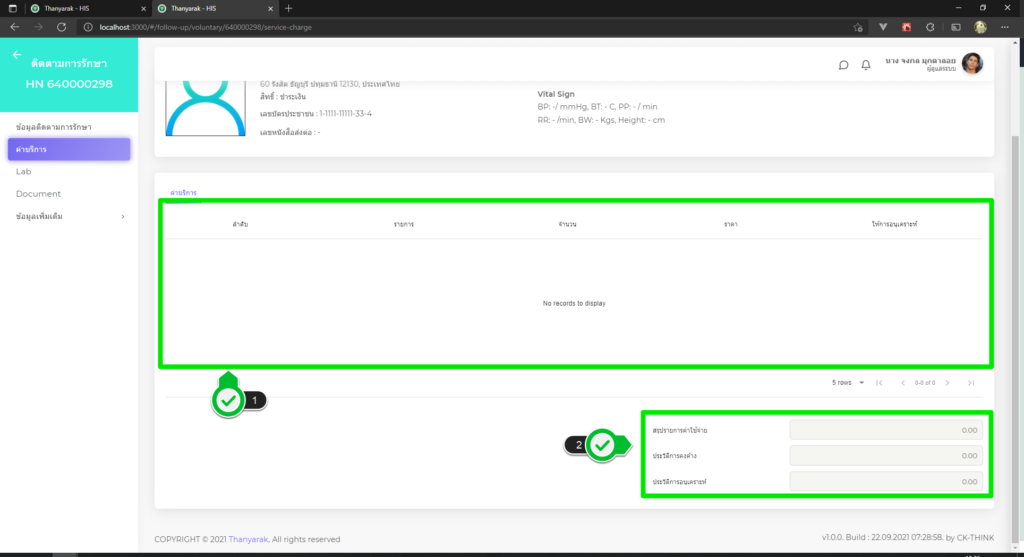Open the chat messages icon
Image resolution: width=1024 pixels, height=557 pixels.
tap(843, 65)
